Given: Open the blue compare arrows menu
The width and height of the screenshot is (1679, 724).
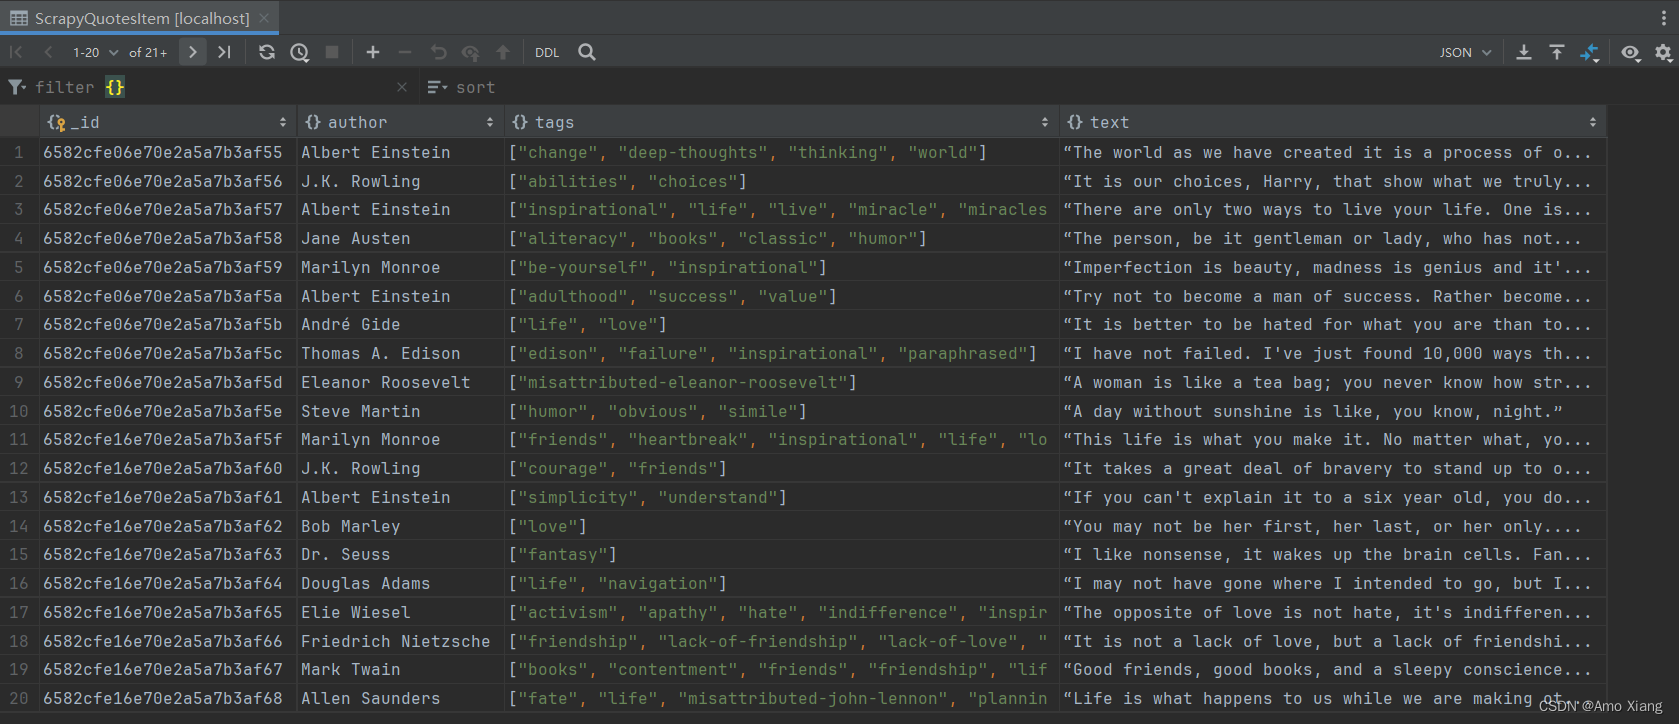Looking at the screenshot, I should click(x=1589, y=52).
